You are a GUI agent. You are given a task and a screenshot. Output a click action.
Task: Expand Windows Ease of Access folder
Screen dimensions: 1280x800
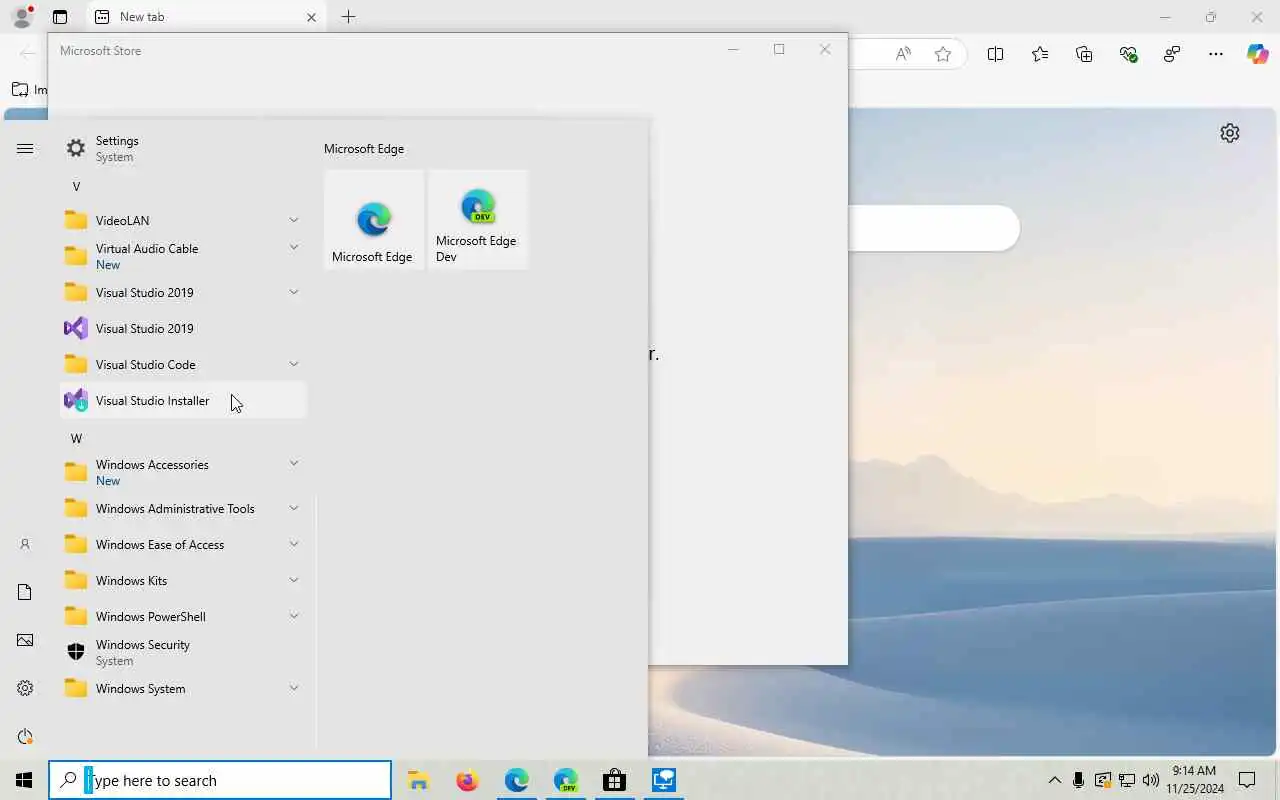(294, 544)
